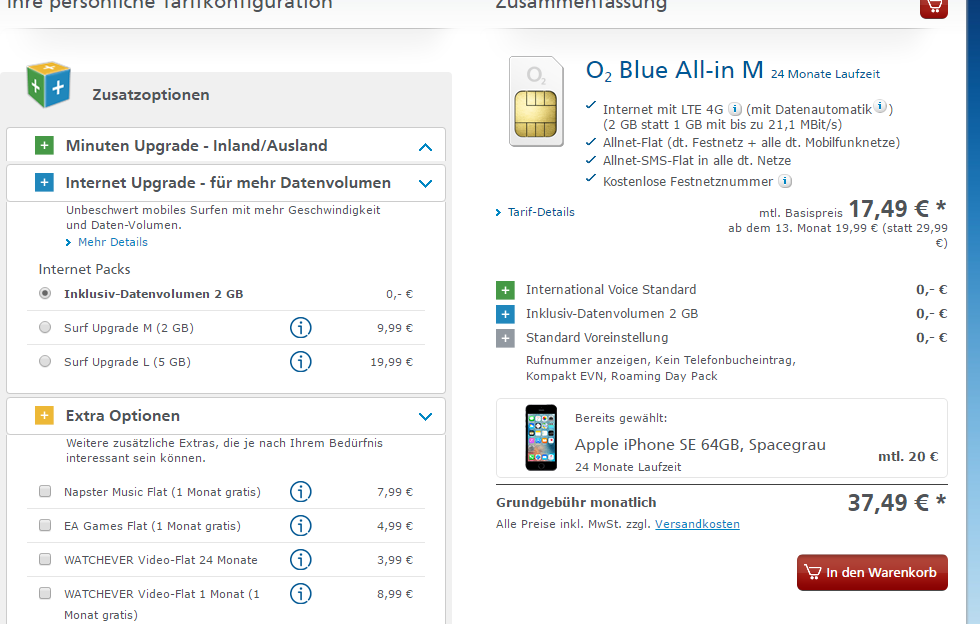This screenshot has height=624, width=980.
Task: Click 24 Monate Laufzeit beside tariff title
Action: click(825, 74)
